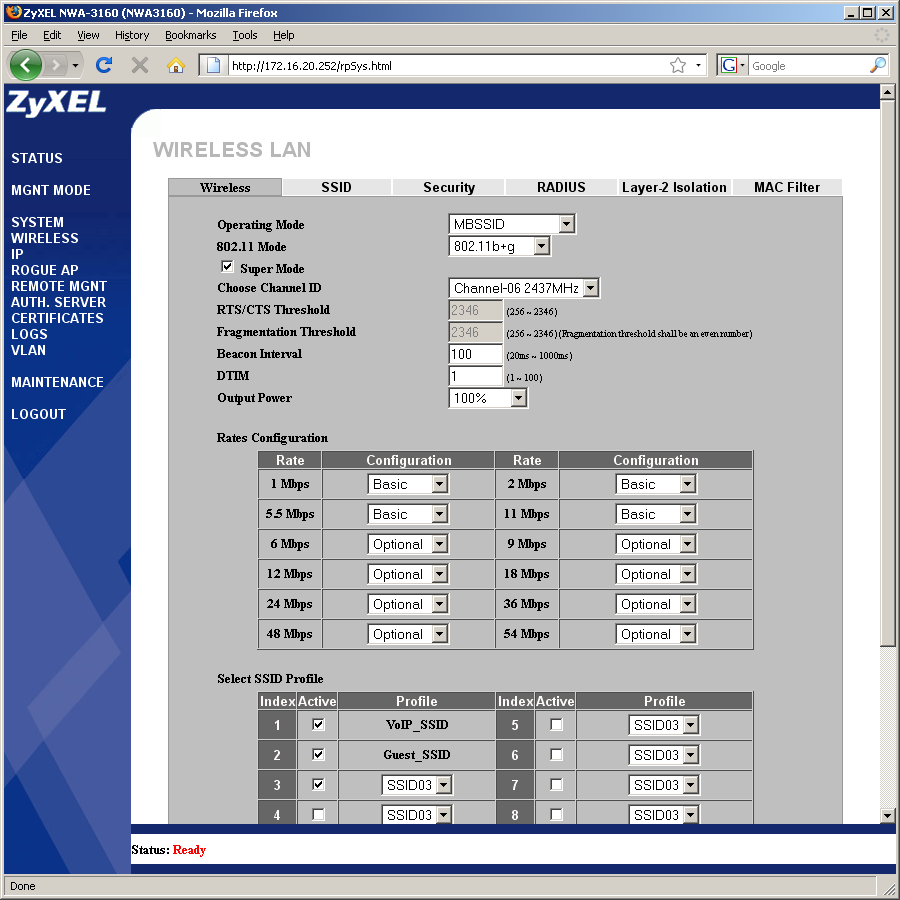Uncheck the Super Mode checkbox
This screenshot has height=900, width=900.
pyautogui.click(x=227, y=267)
